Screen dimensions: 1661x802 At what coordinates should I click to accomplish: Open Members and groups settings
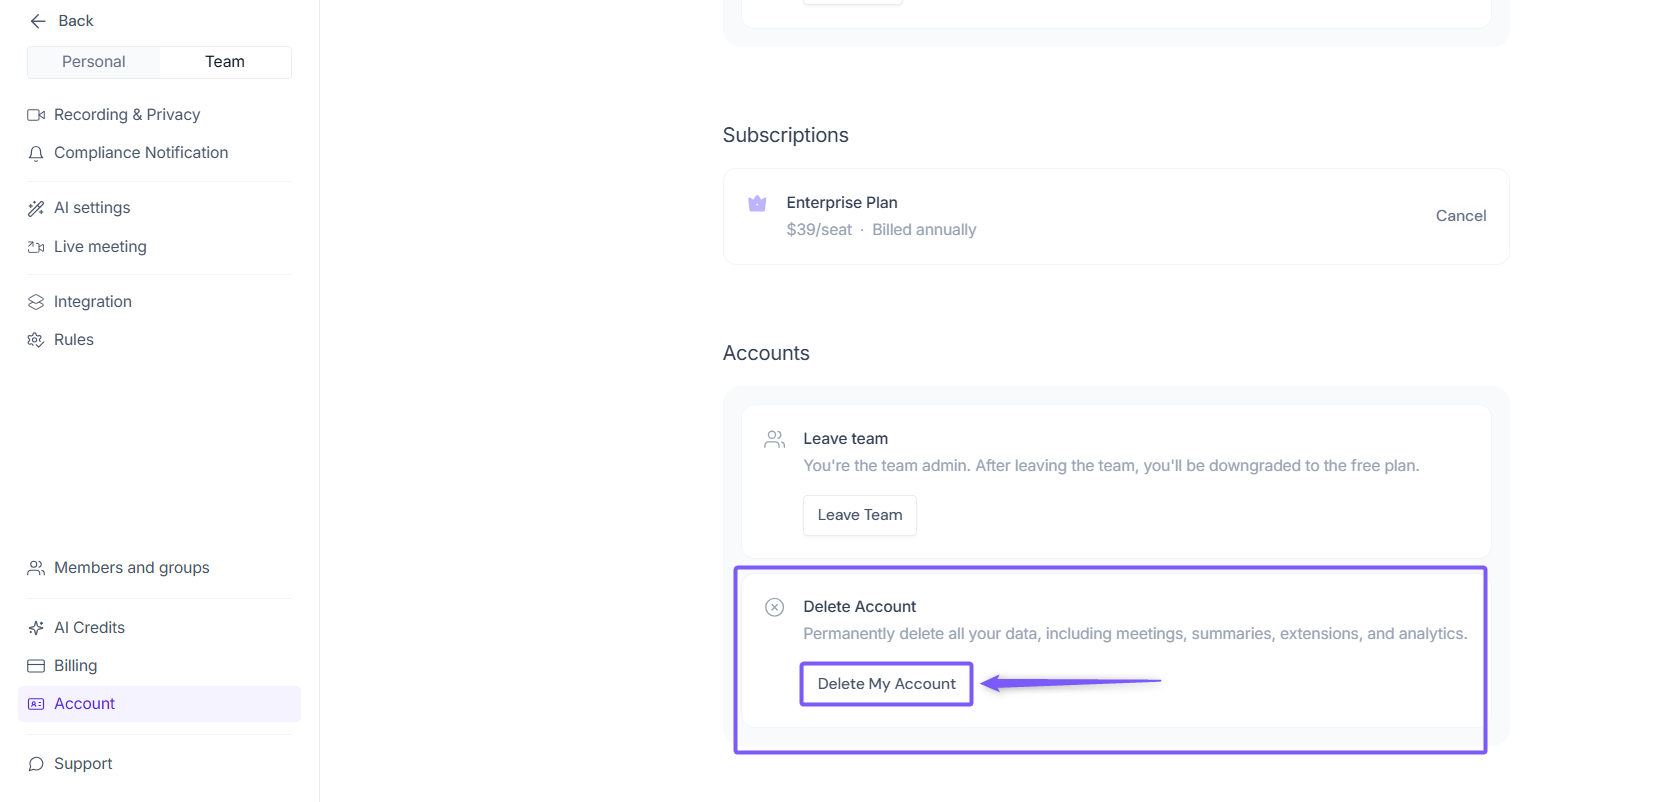[x=131, y=568]
